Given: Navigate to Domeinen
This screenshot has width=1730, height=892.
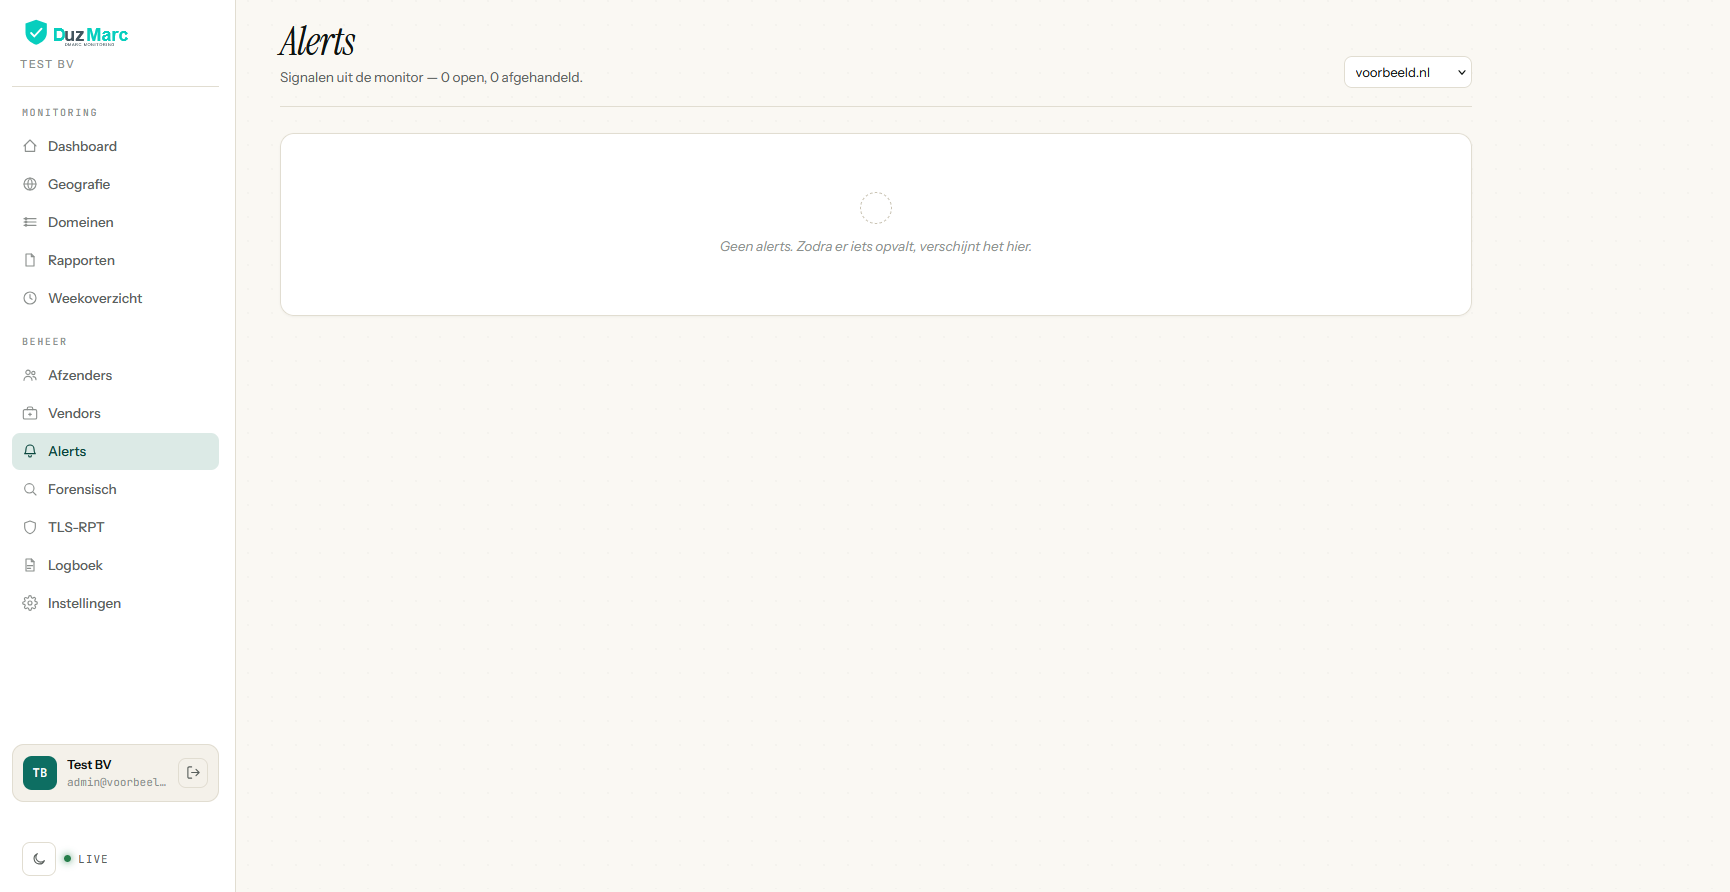Looking at the screenshot, I should point(115,222).
